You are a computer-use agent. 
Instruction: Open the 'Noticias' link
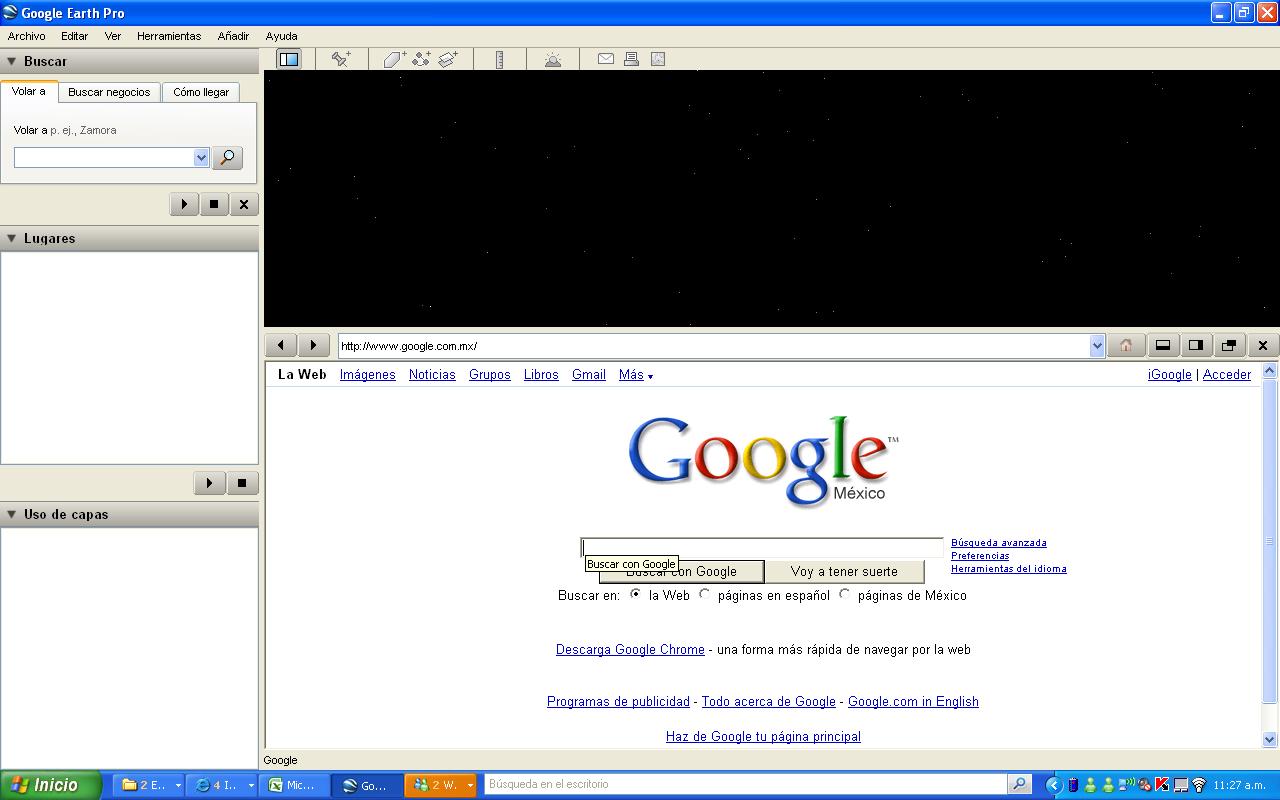pos(432,375)
